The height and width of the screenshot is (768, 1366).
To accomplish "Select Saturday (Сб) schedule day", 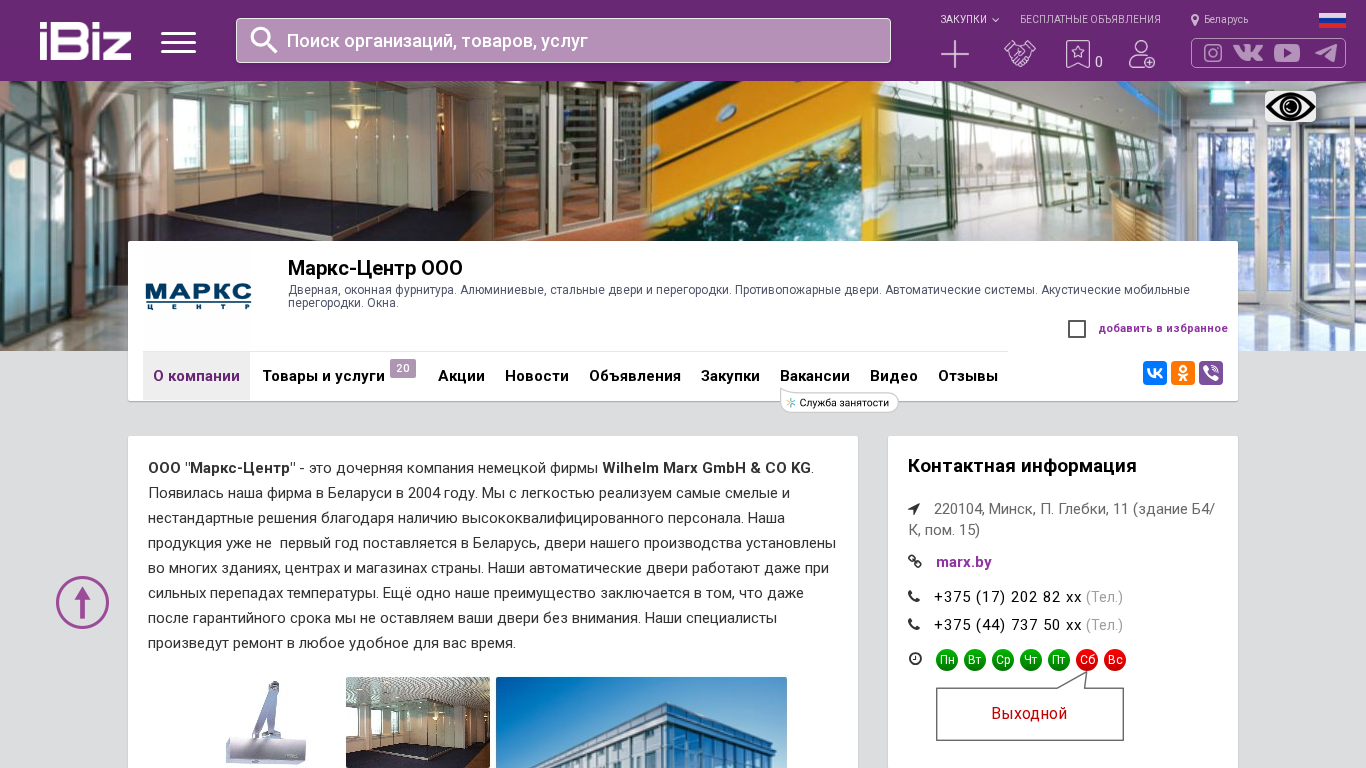I will coord(1087,660).
